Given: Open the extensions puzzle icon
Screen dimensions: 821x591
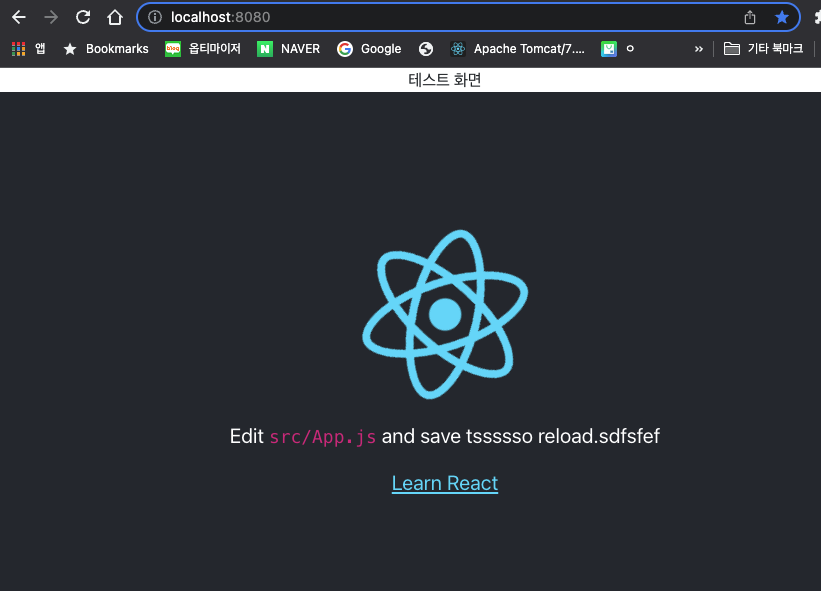Looking at the screenshot, I should click(817, 17).
